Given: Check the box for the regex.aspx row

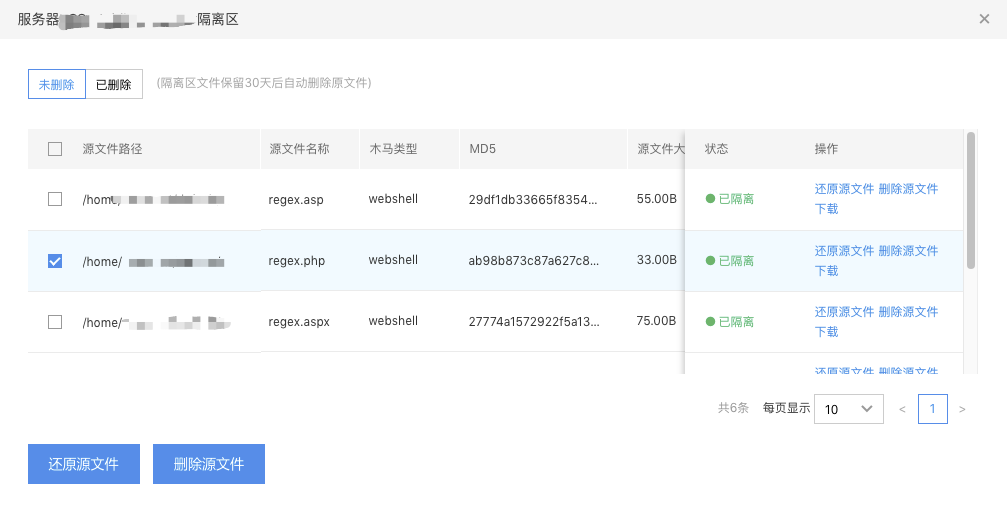Looking at the screenshot, I should [55, 322].
